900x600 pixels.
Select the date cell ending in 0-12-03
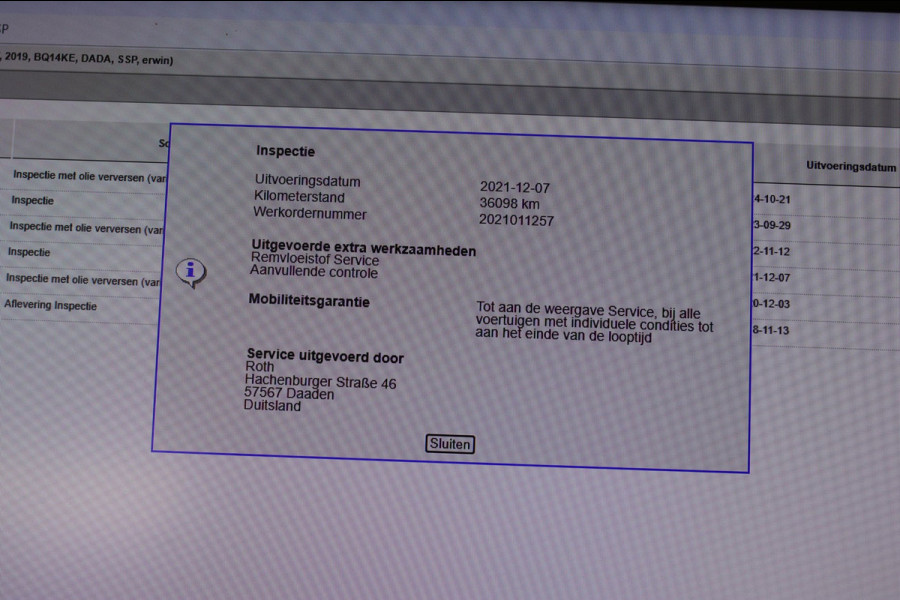coord(770,303)
